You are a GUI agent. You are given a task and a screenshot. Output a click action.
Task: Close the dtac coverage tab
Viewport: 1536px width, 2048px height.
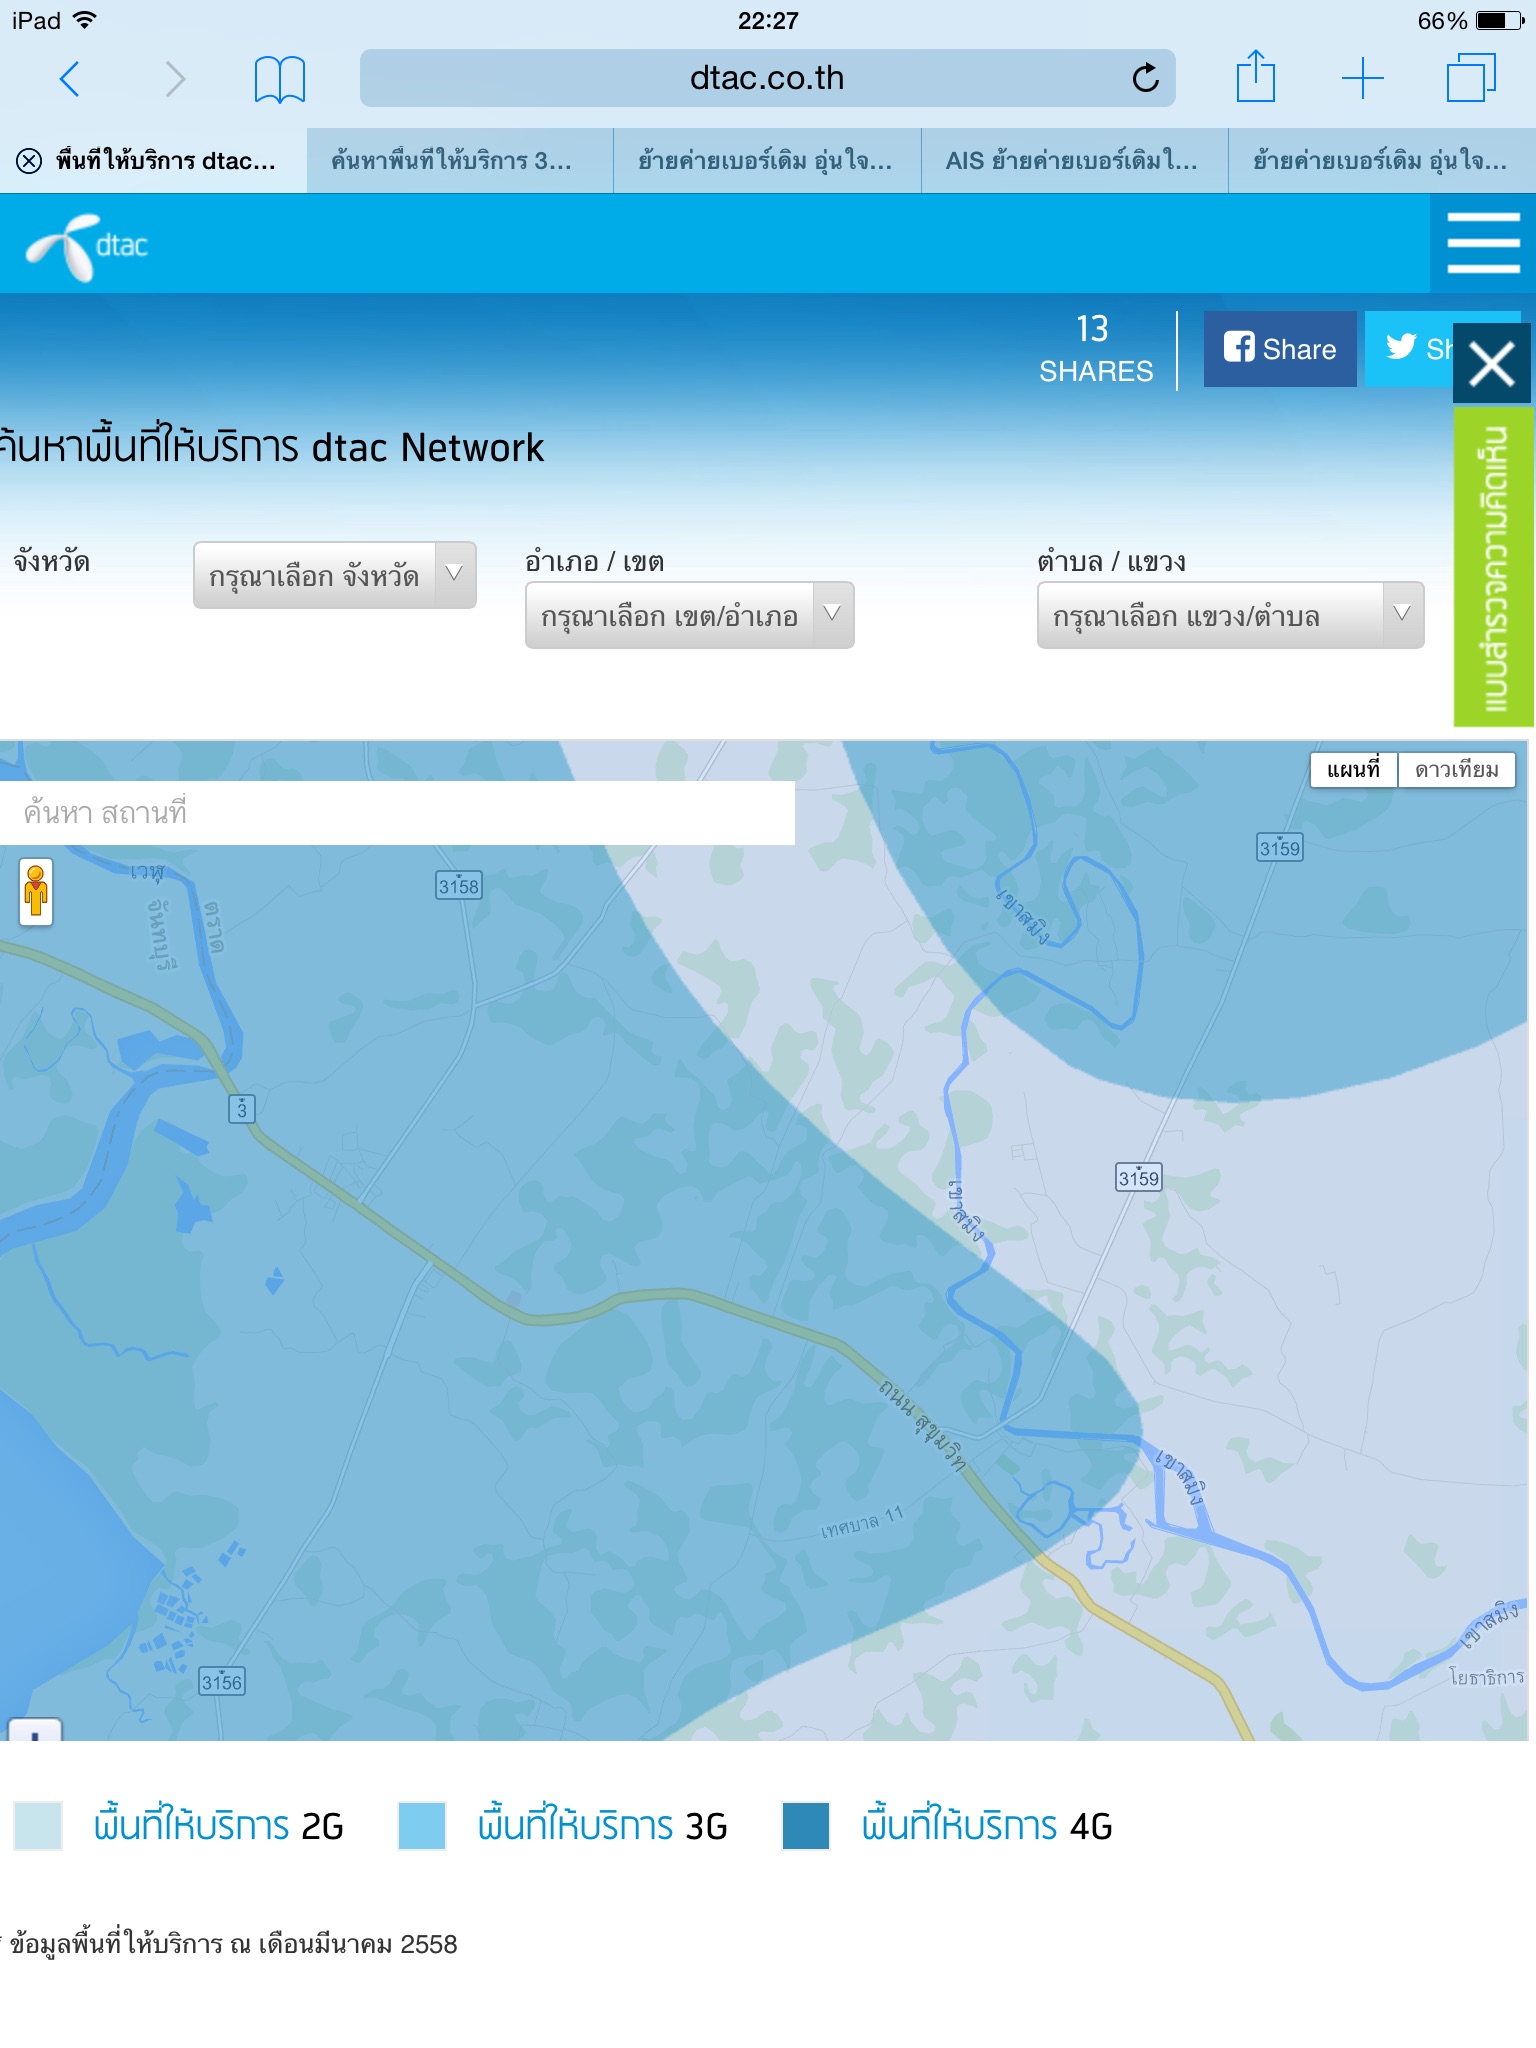tap(29, 161)
